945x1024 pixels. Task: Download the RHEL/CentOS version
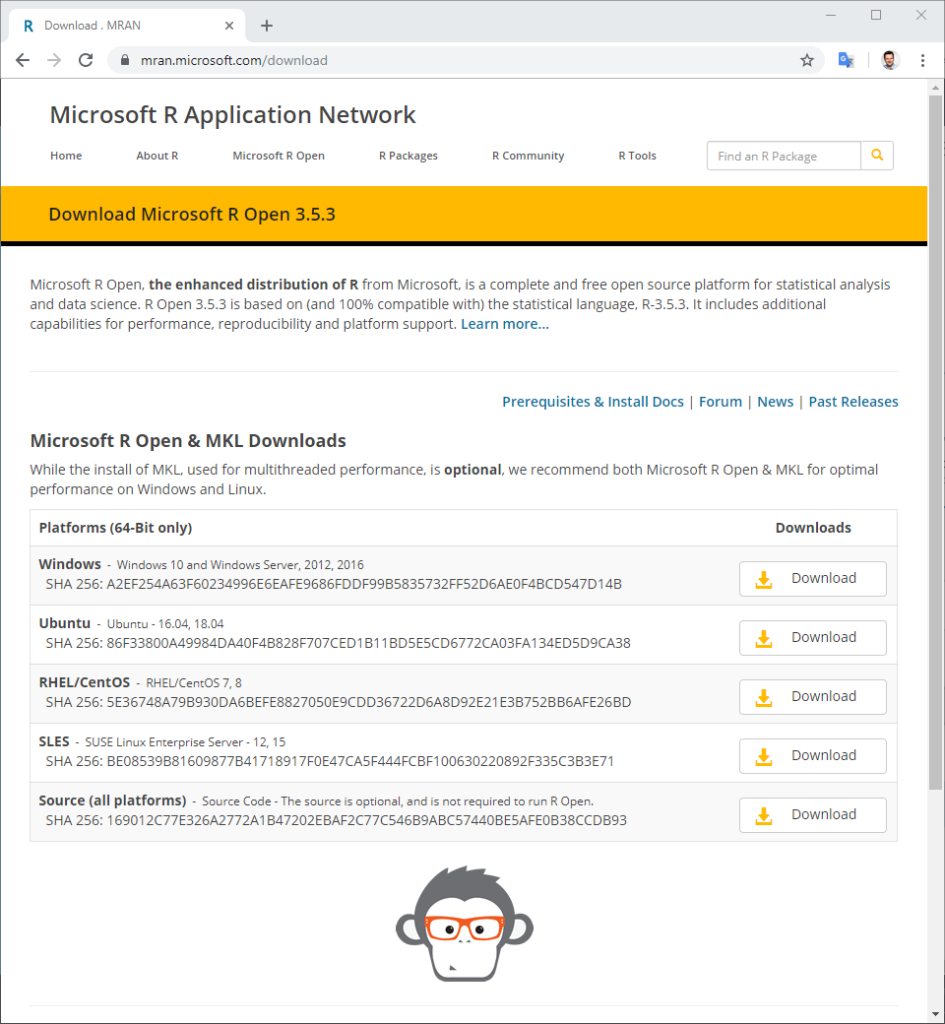tap(812, 697)
